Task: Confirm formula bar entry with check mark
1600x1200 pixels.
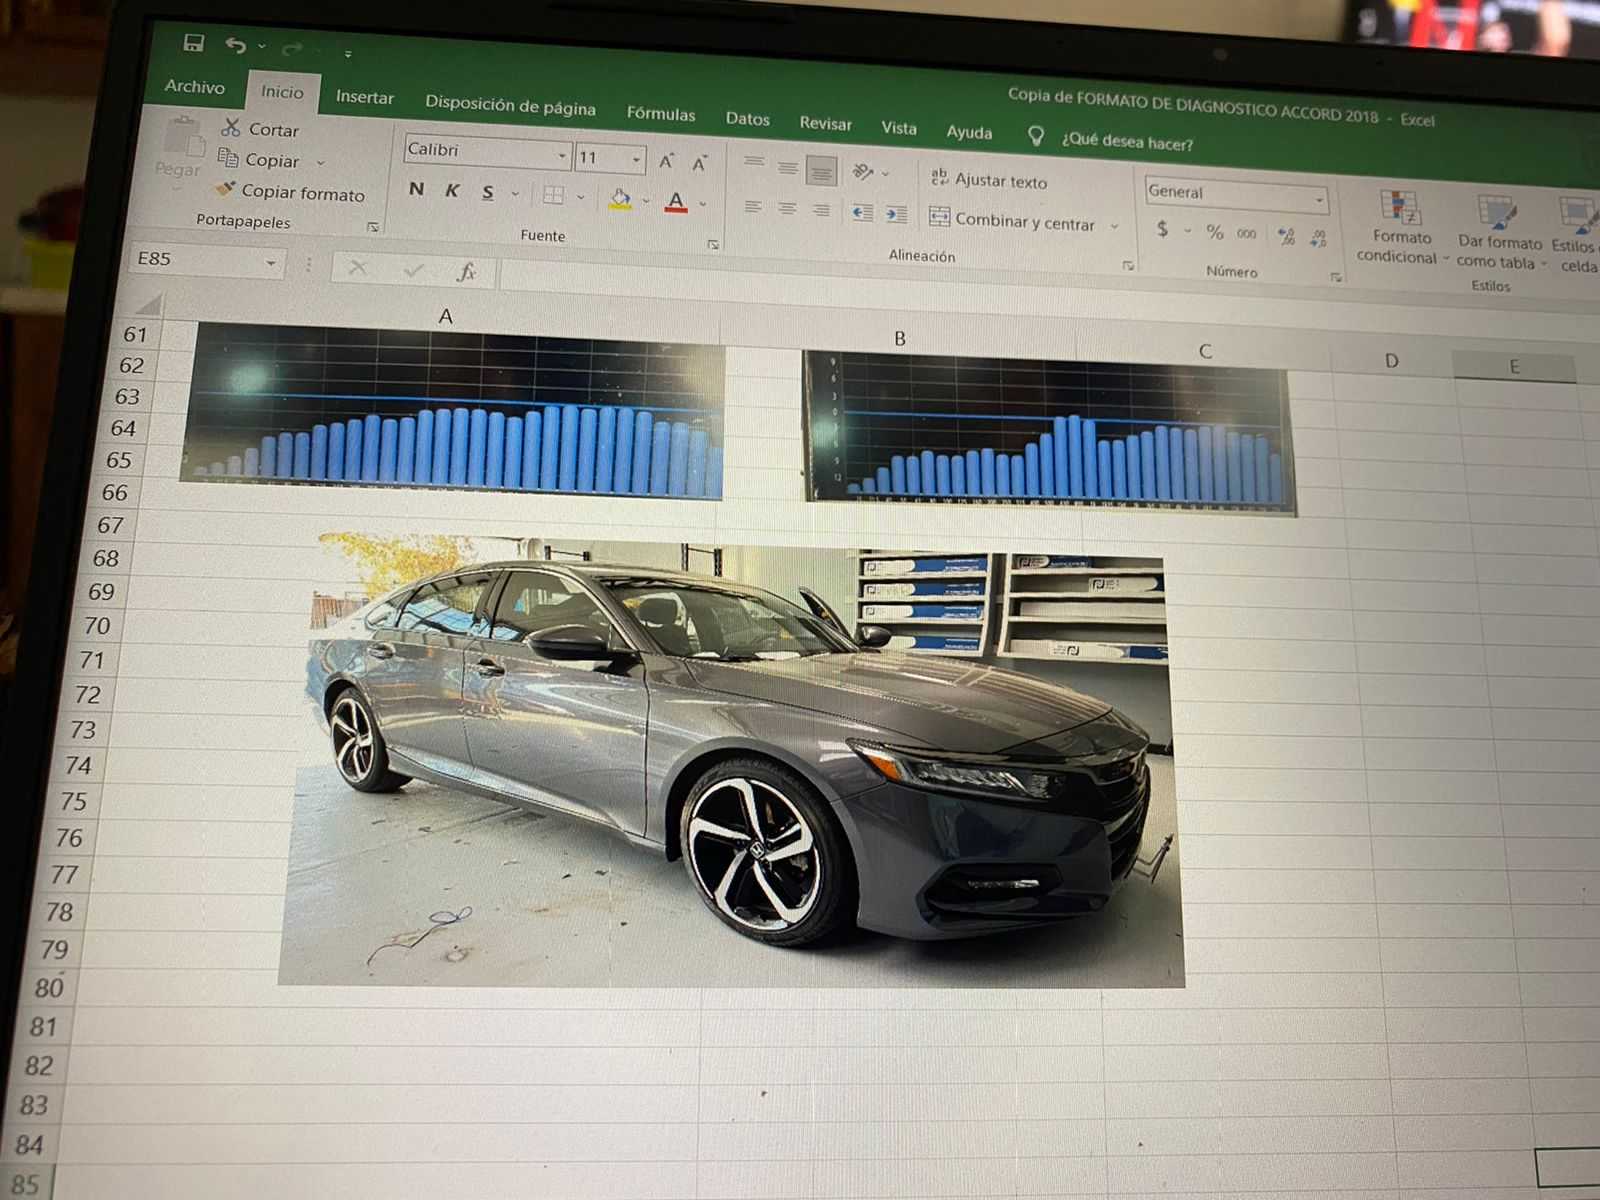Action: (x=413, y=270)
